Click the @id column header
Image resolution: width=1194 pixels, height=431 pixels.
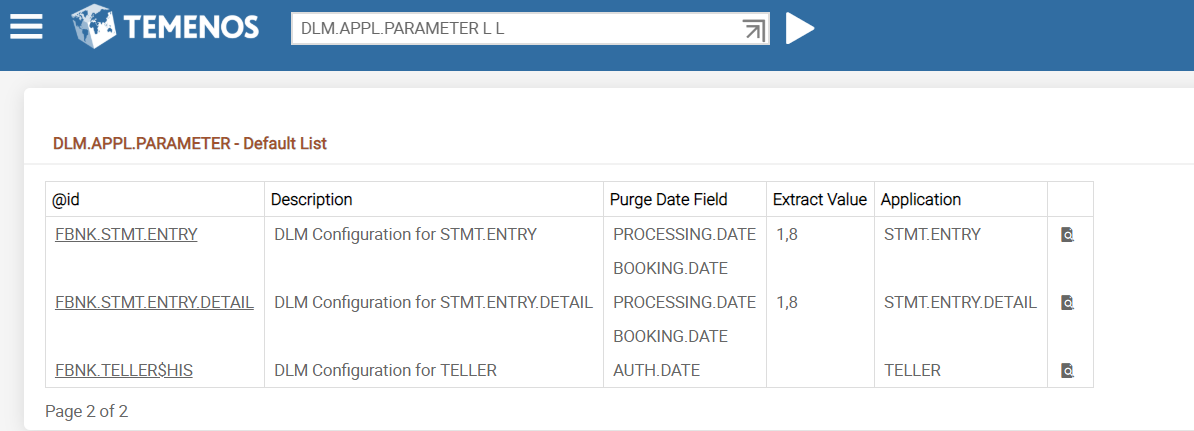(66, 199)
